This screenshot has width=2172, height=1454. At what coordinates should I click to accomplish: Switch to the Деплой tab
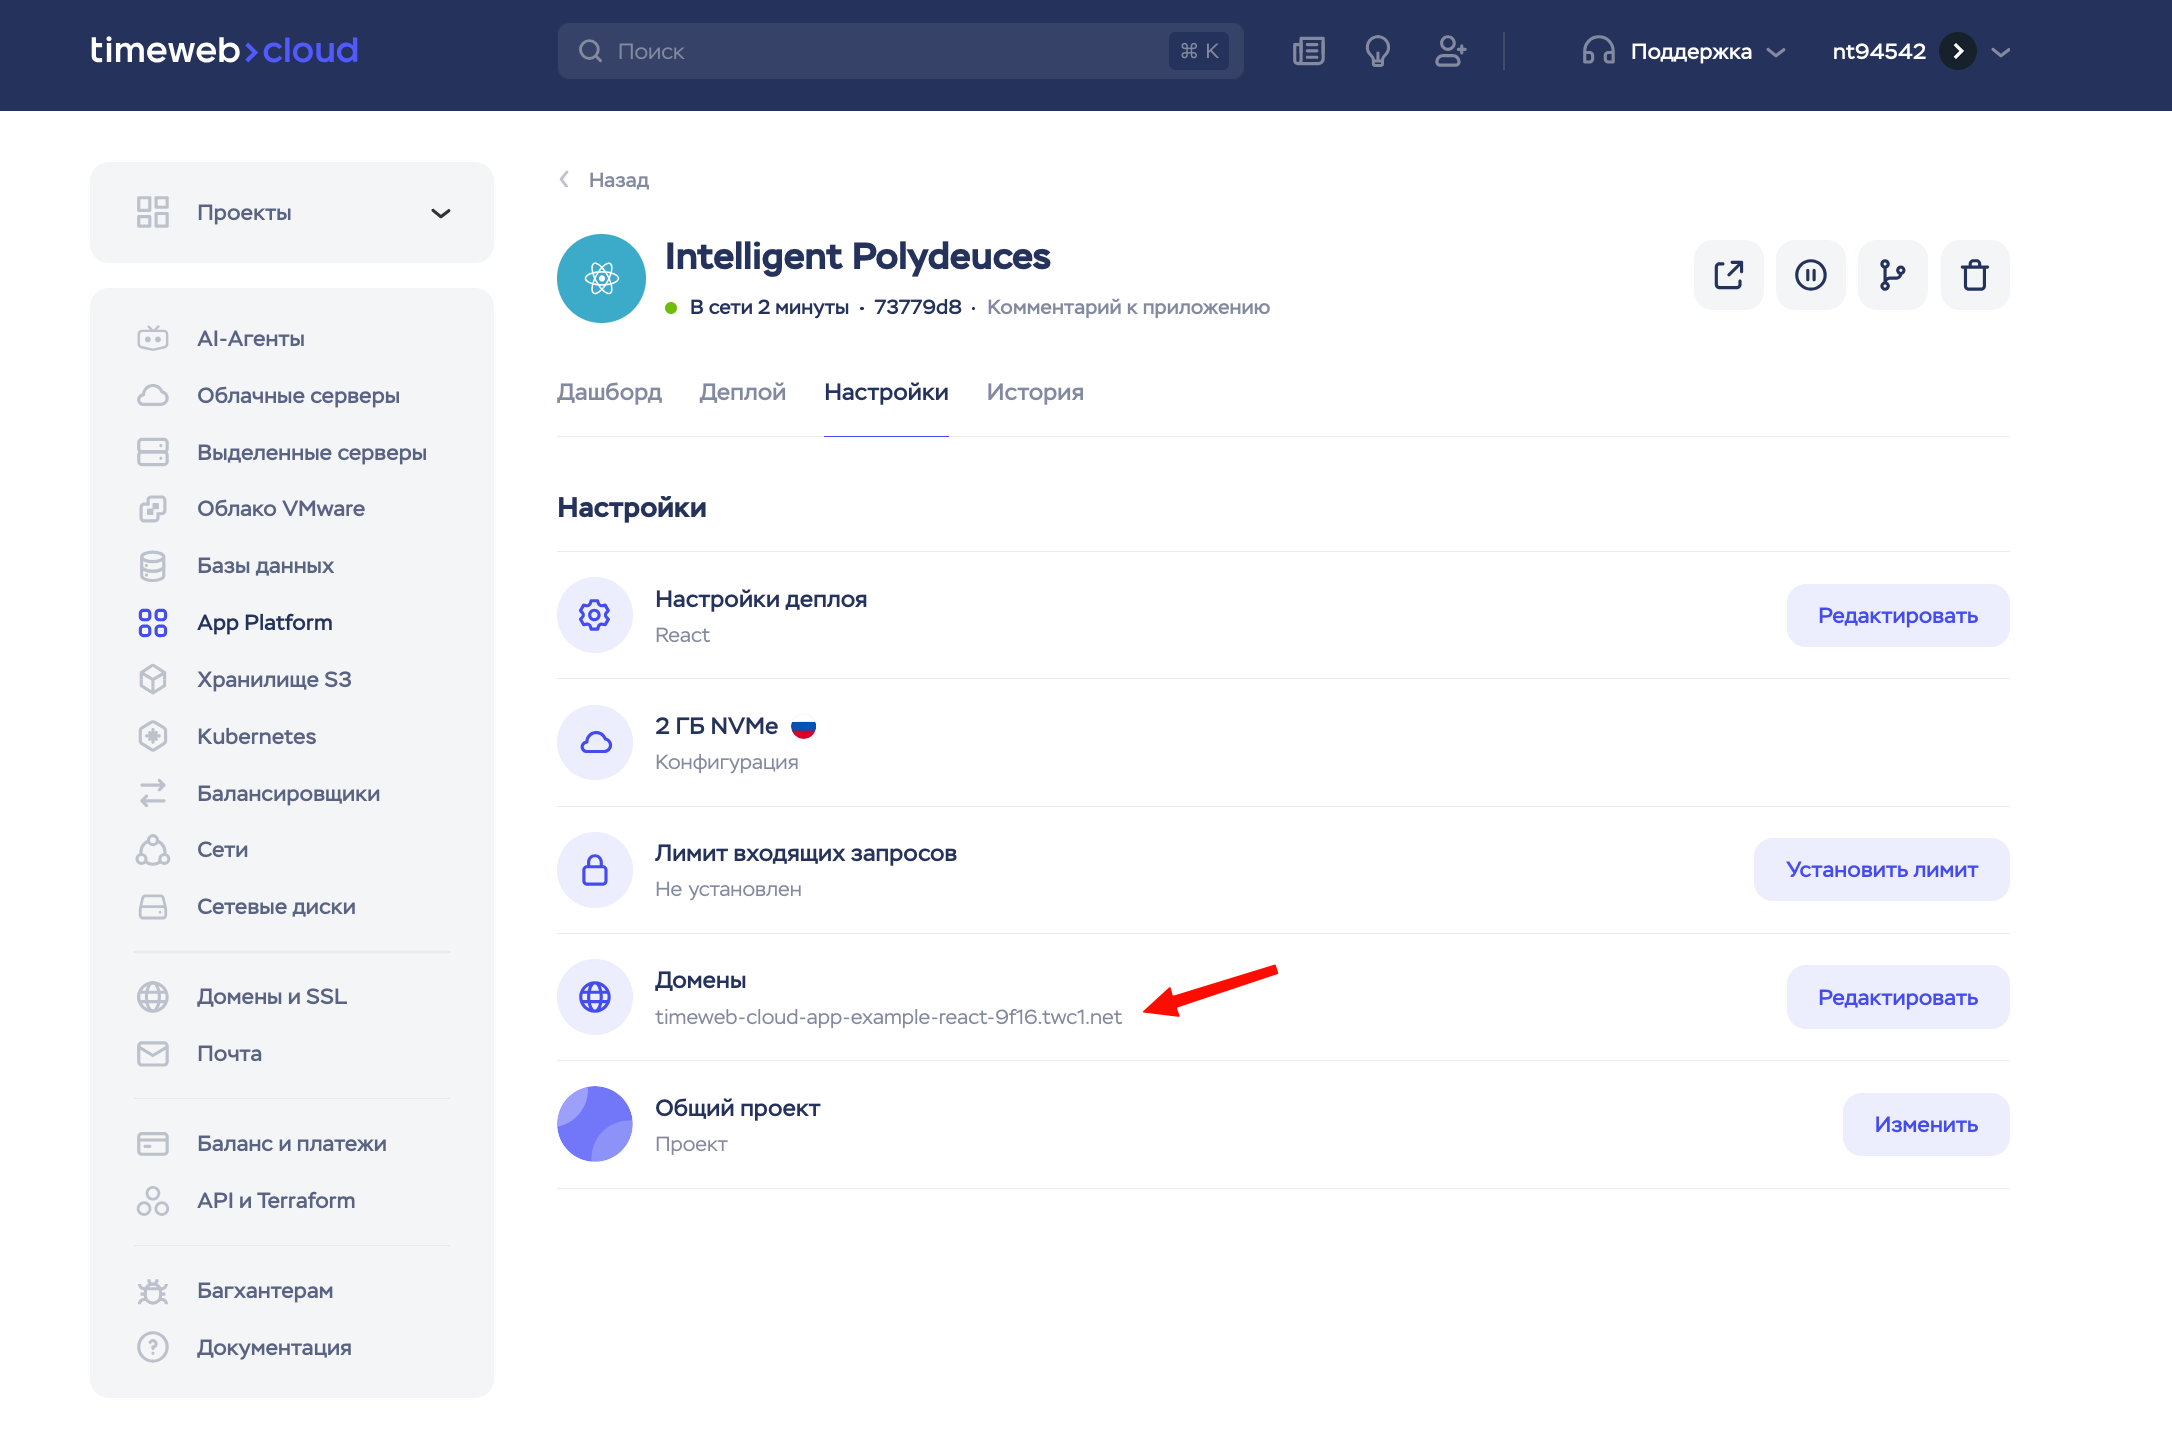[x=742, y=392]
